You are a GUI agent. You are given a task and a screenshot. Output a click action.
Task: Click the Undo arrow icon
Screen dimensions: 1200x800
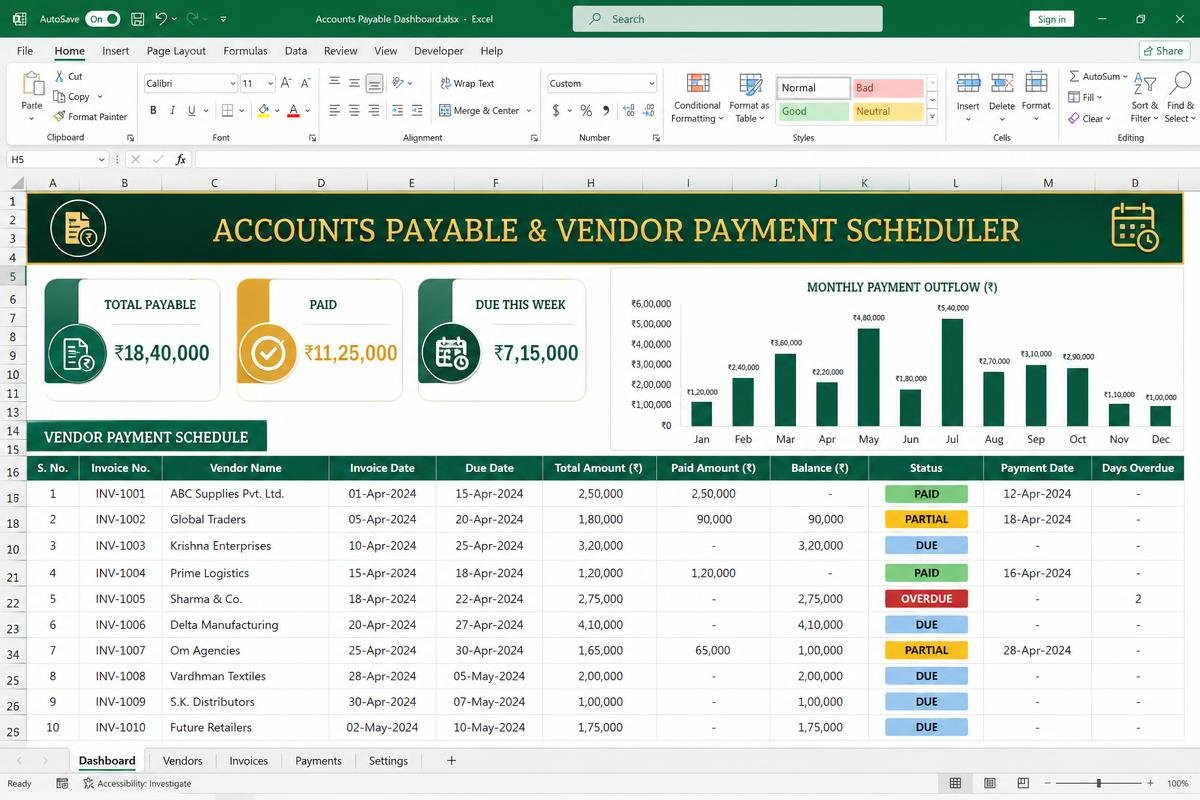point(161,19)
